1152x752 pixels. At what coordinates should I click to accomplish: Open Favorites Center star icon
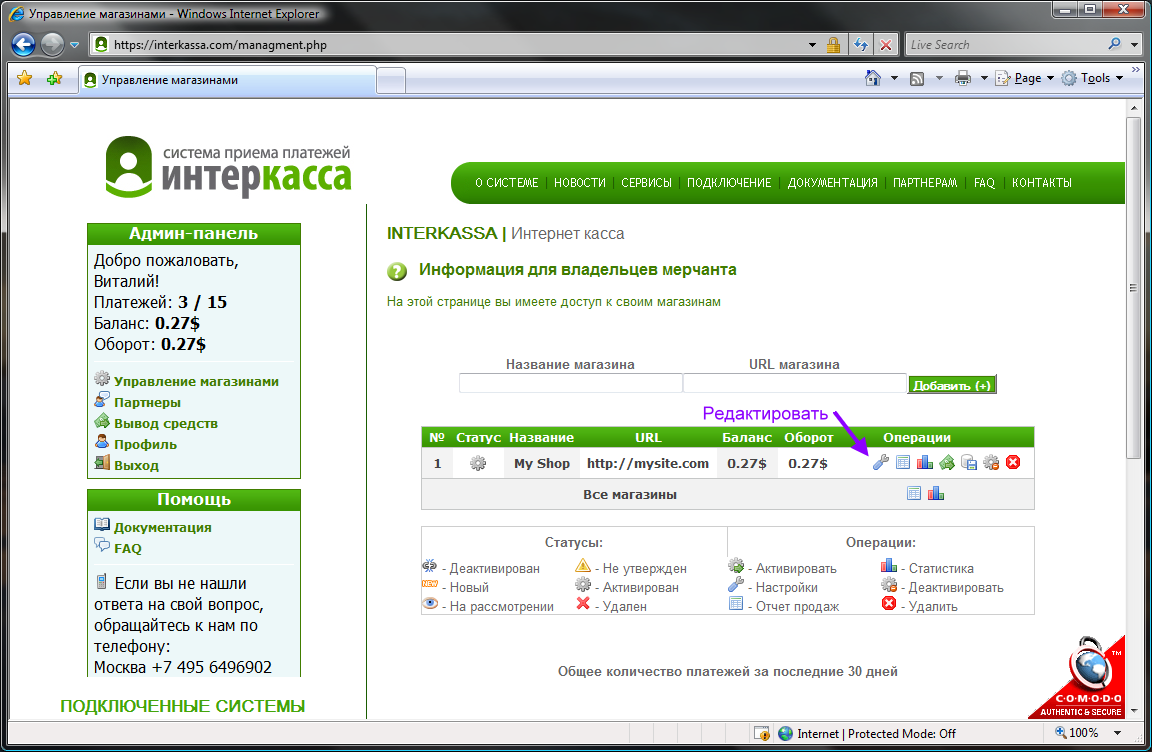(x=25, y=79)
